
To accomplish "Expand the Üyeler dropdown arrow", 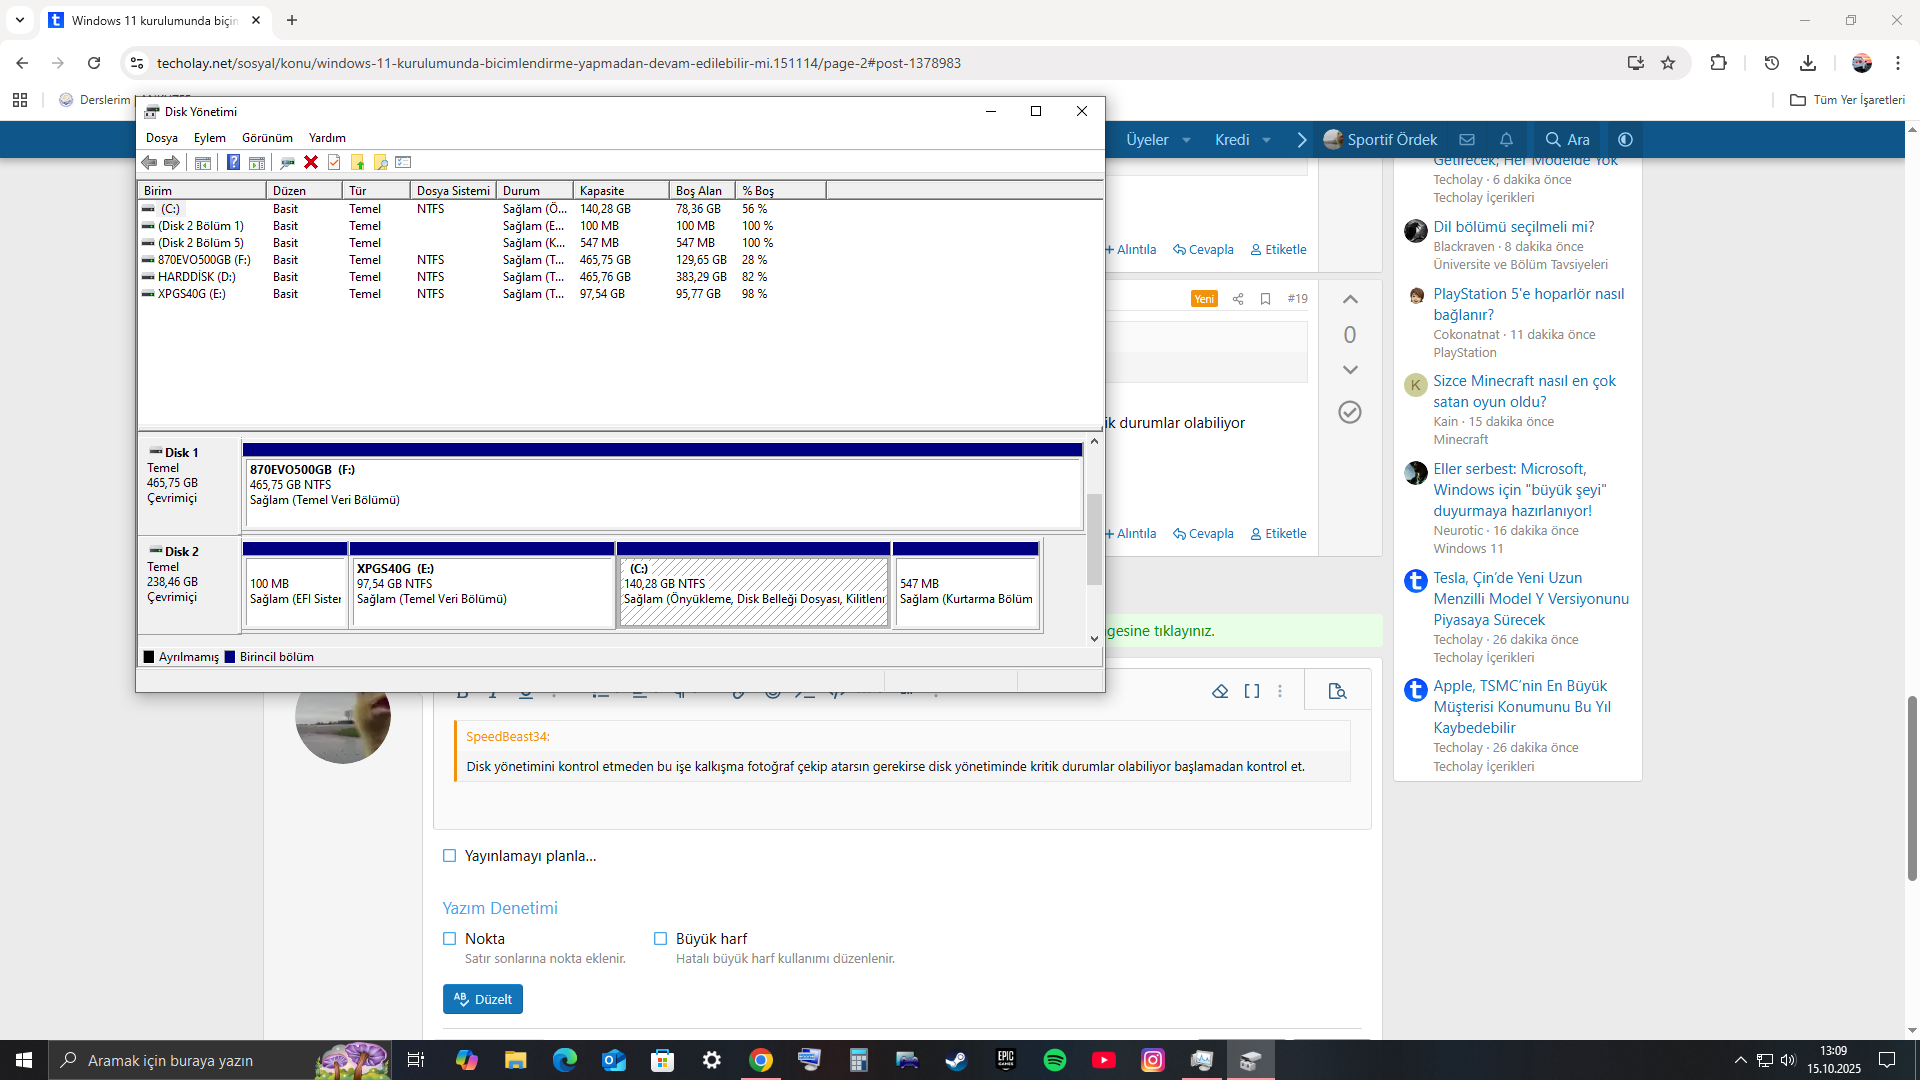I will [1187, 140].
